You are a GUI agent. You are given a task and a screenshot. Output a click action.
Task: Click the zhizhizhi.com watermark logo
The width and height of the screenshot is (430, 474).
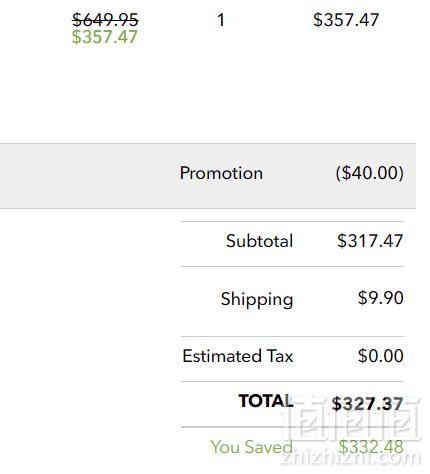(x=351, y=430)
